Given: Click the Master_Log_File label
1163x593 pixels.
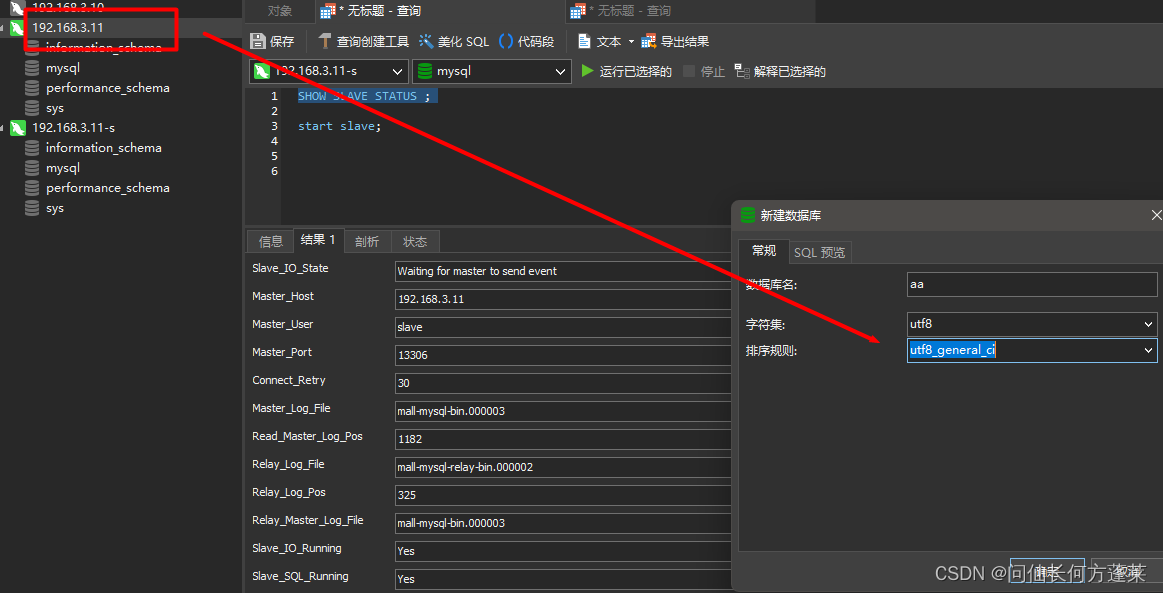Looking at the screenshot, I should click(291, 408).
